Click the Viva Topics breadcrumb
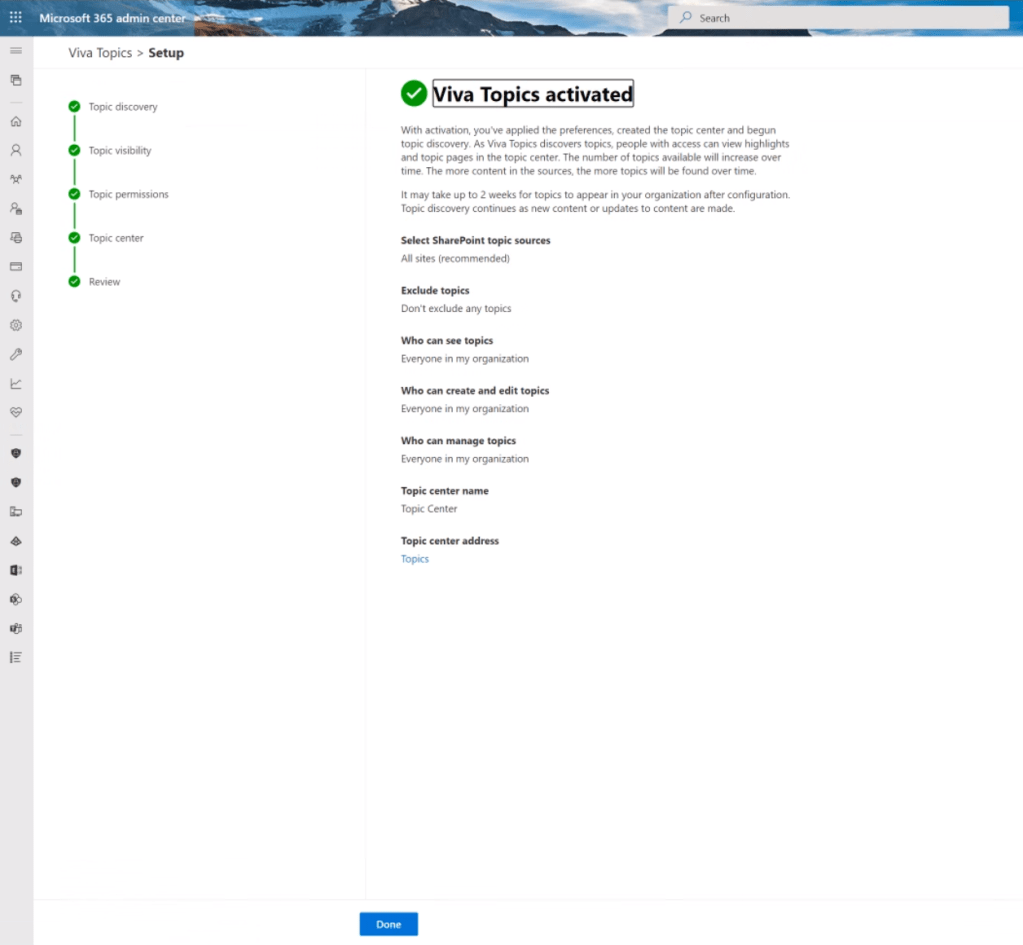The width and height of the screenshot is (1023, 945). [100, 53]
